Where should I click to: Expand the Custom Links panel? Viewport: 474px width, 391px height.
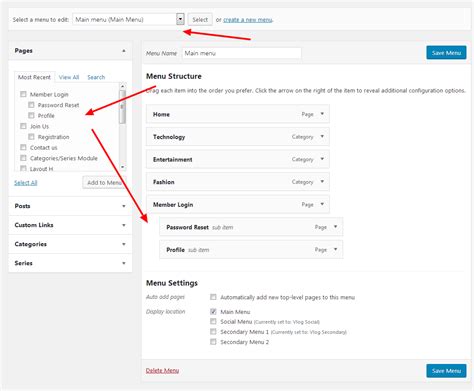pyautogui.click(x=70, y=225)
